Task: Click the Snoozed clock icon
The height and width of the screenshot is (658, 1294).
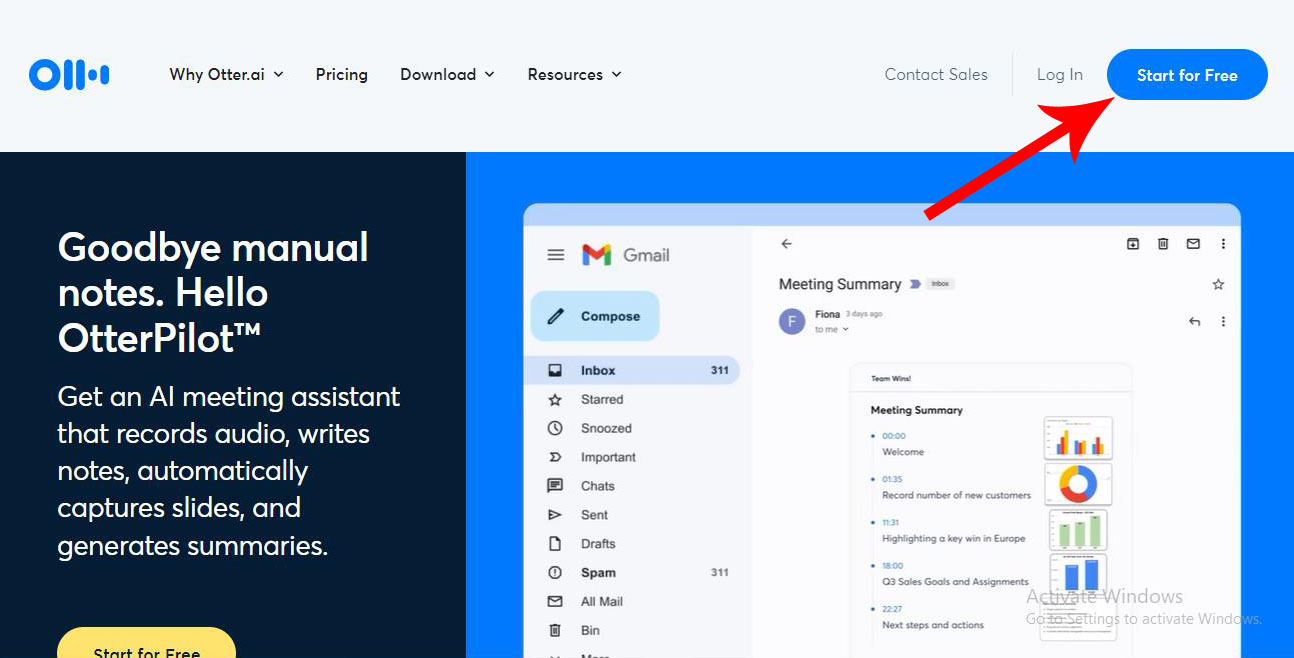Action: (555, 428)
